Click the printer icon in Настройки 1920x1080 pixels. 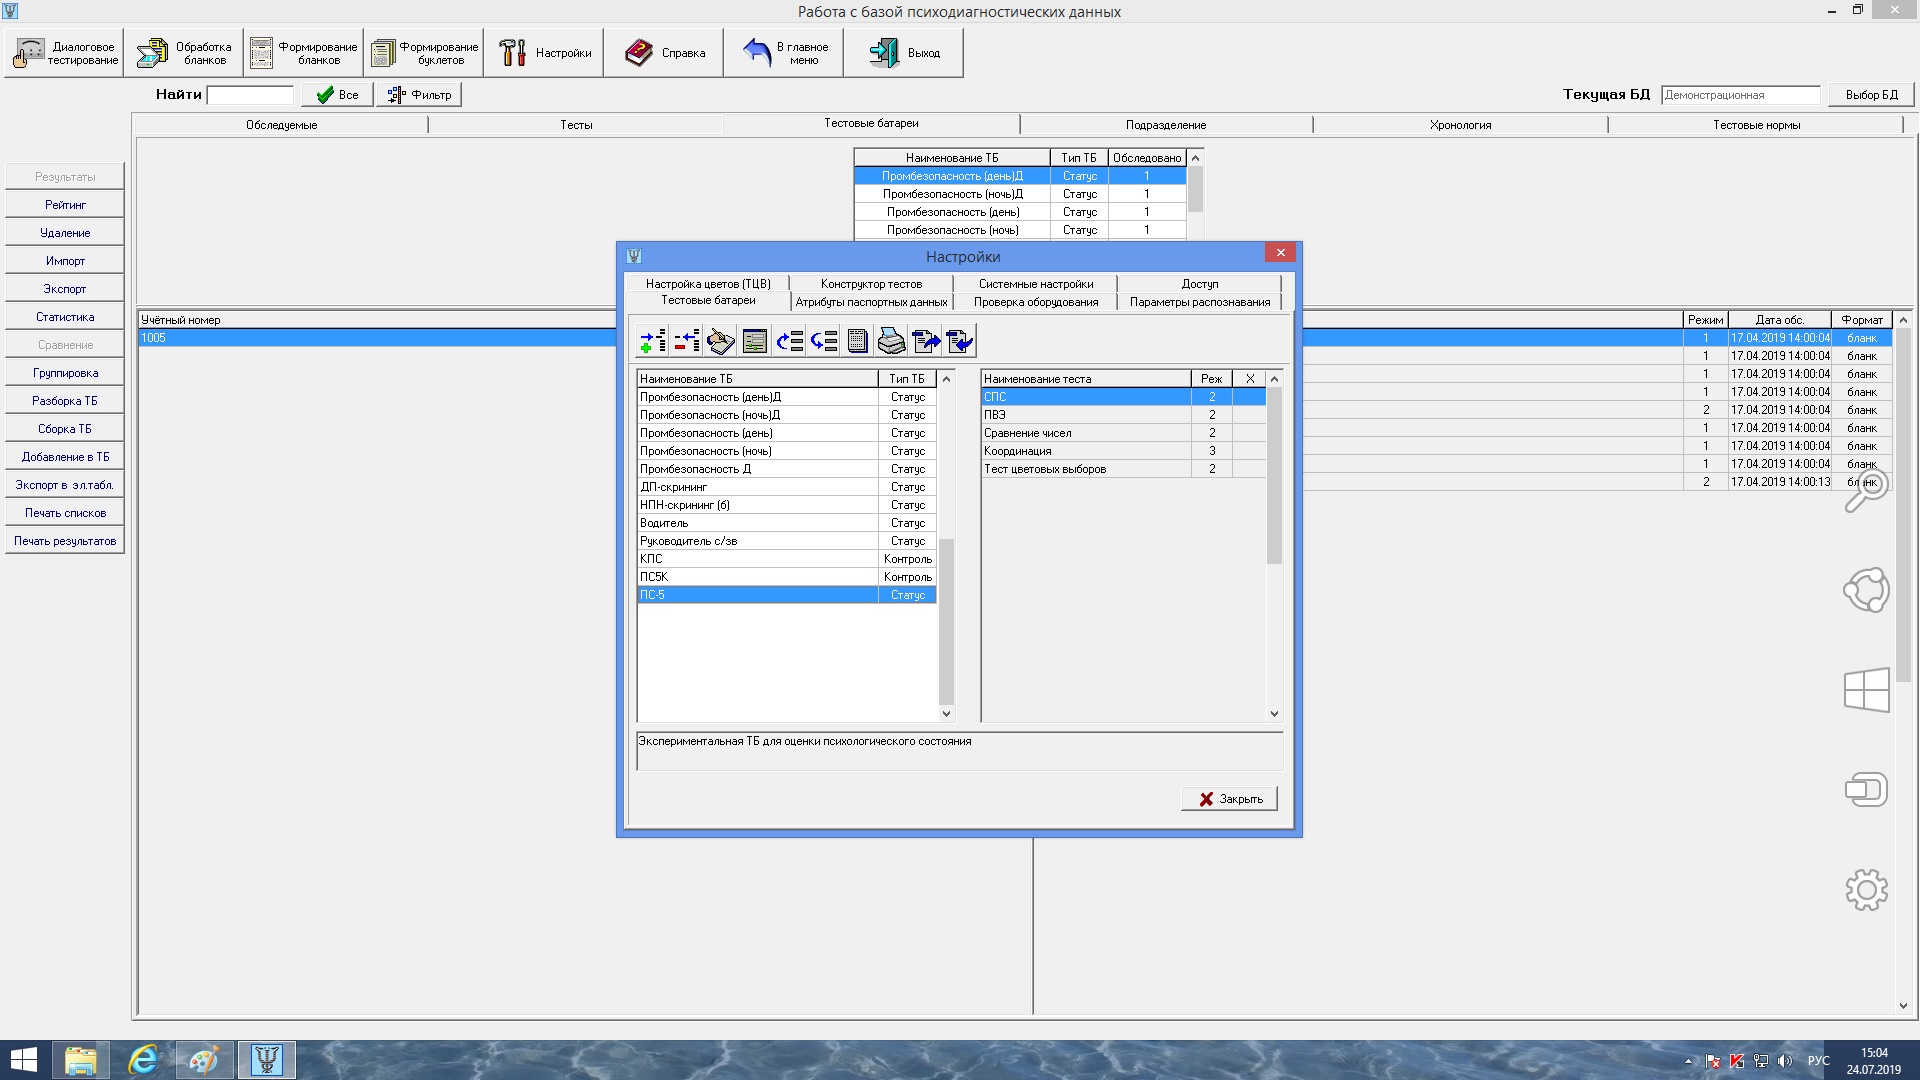(x=891, y=342)
